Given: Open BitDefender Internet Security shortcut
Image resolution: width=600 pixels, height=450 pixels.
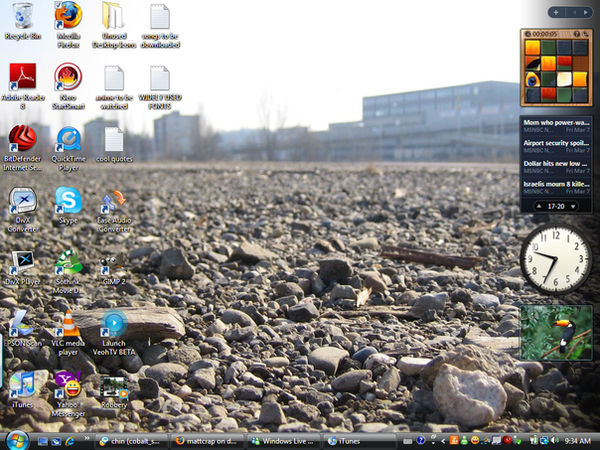Looking at the screenshot, I should 23,148.
